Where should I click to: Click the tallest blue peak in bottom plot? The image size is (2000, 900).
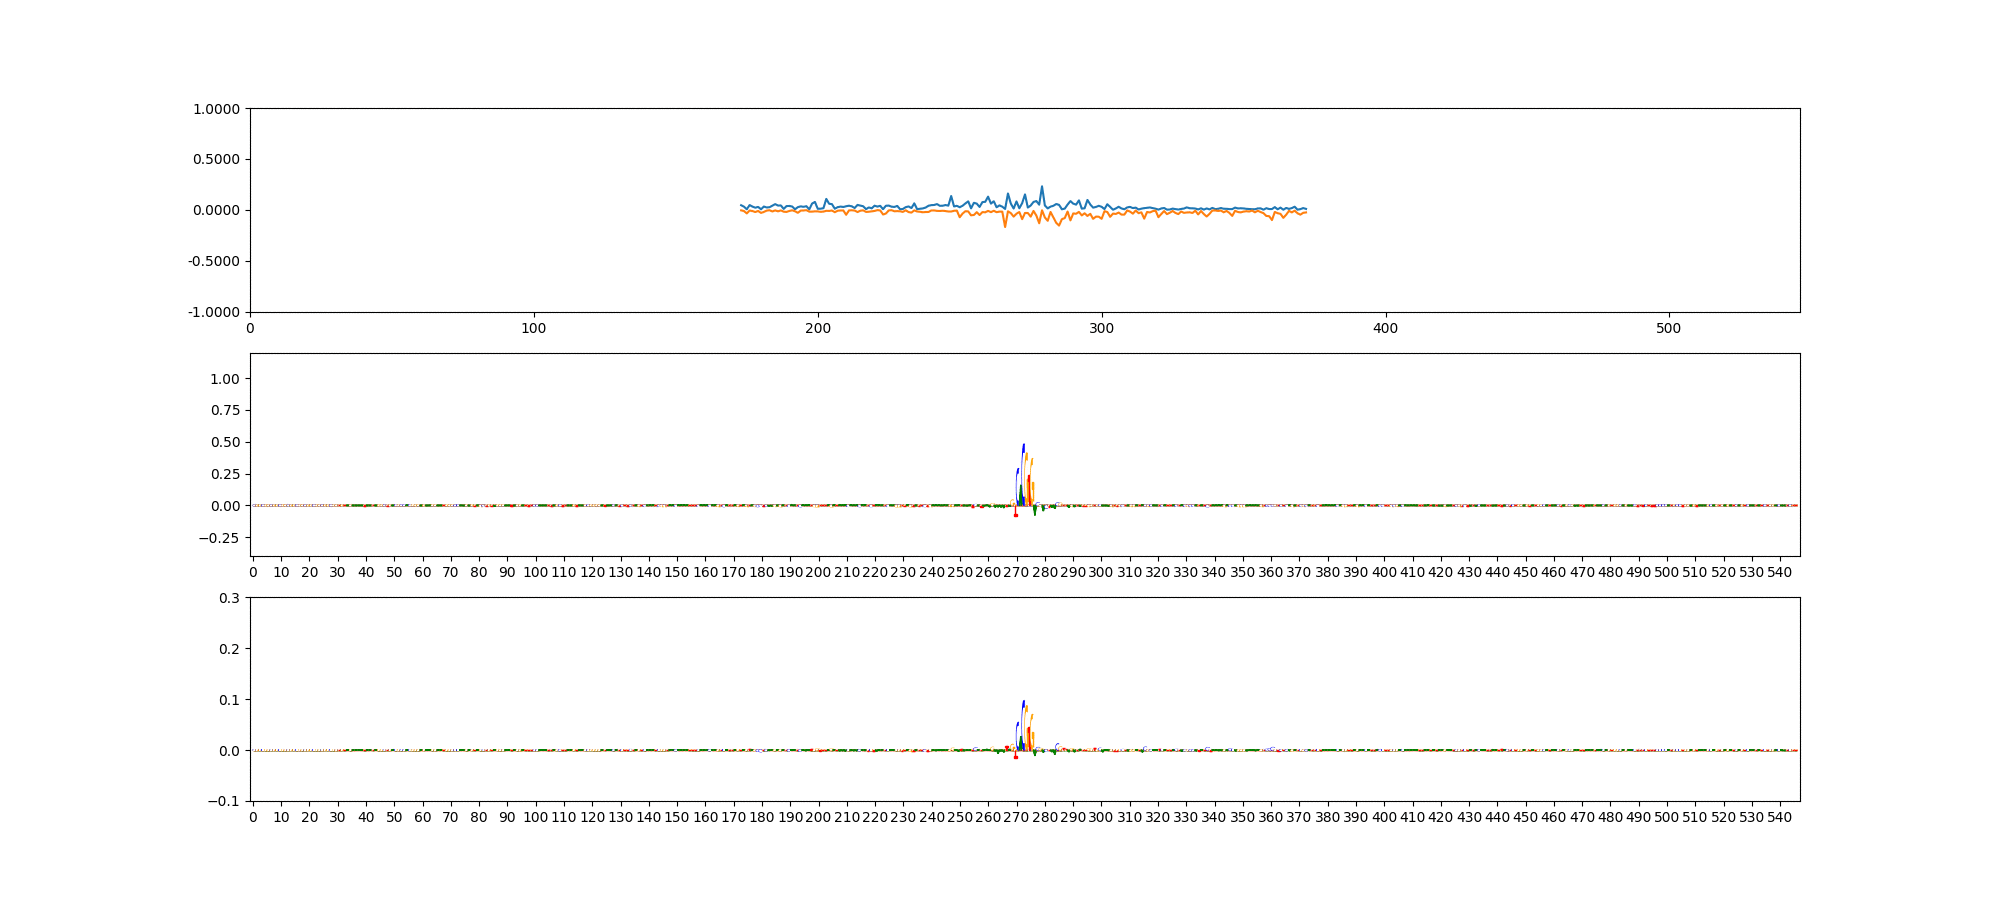click(x=1023, y=702)
